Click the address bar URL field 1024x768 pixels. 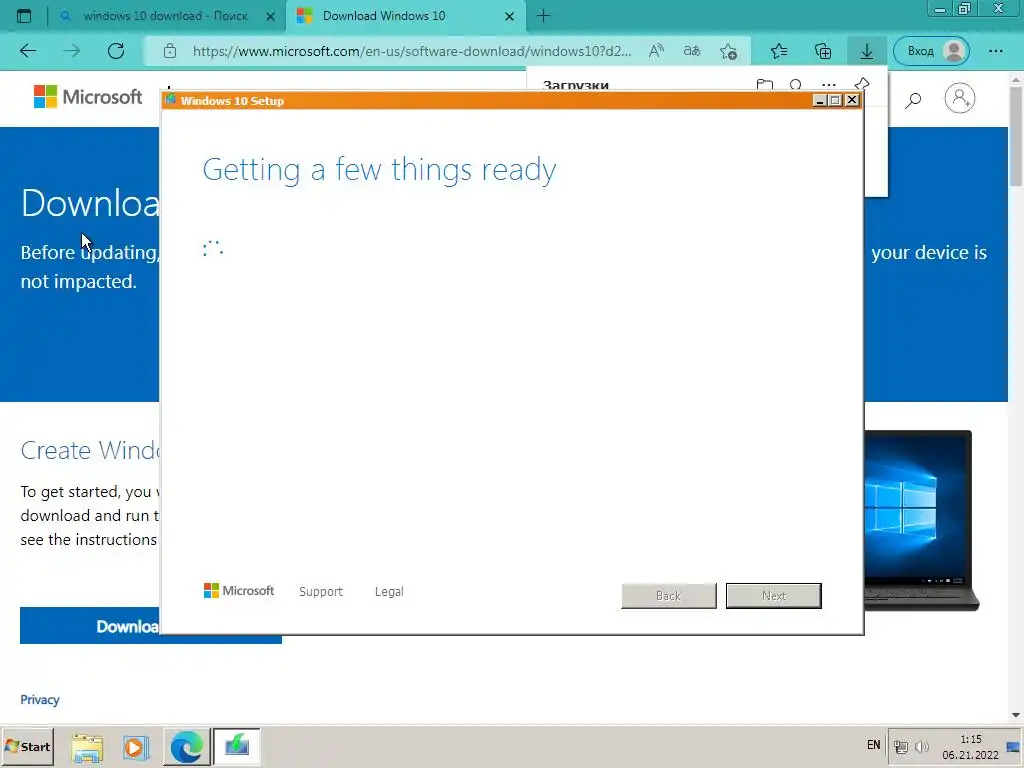[x=411, y=51]
